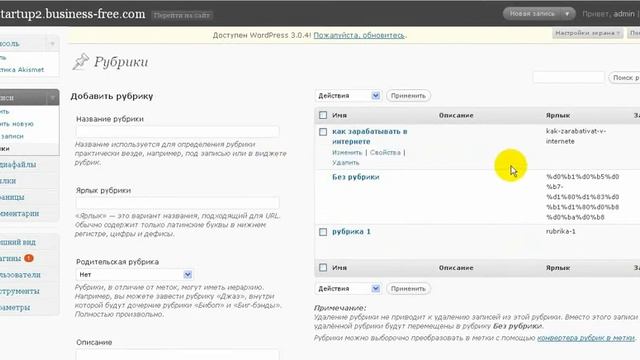
Task: Toggle the footer Имя select-all checkbox
Action: click(323, 268)
